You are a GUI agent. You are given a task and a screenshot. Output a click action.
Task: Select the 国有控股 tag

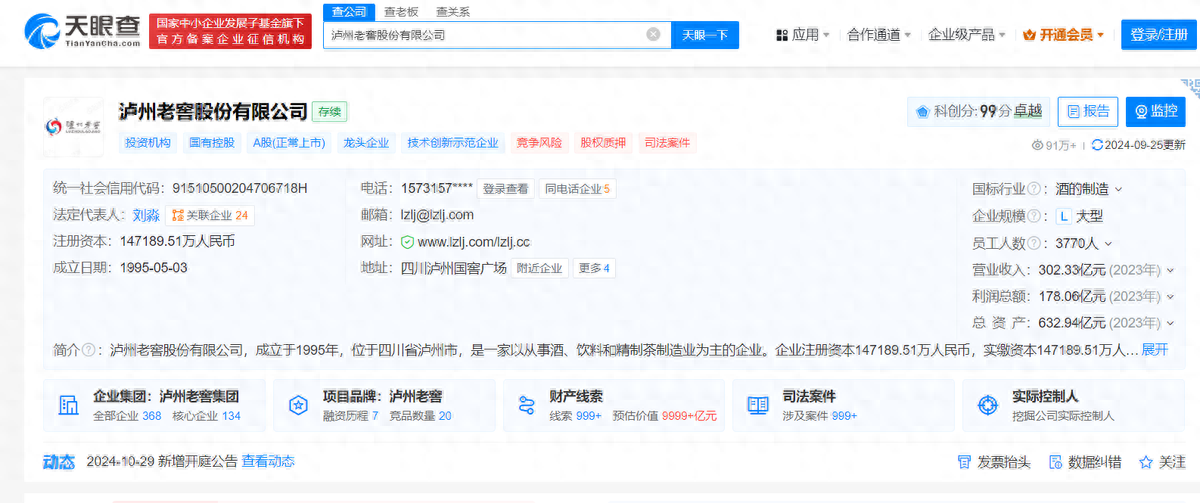coord(212,143)
